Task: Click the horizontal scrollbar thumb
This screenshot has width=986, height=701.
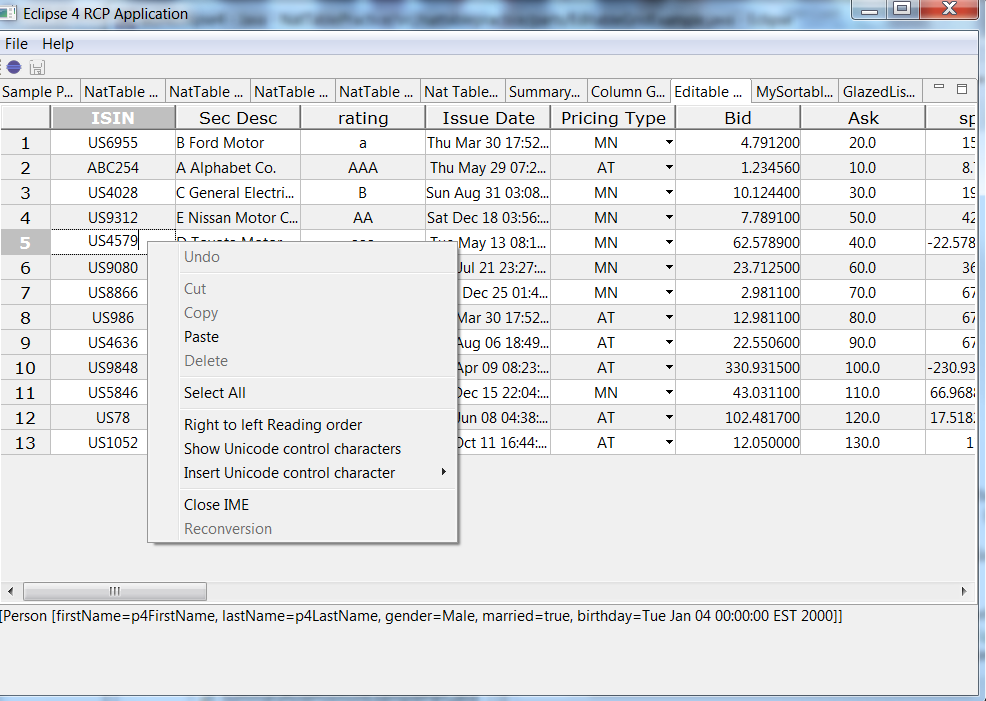Action: click(114, 591)
